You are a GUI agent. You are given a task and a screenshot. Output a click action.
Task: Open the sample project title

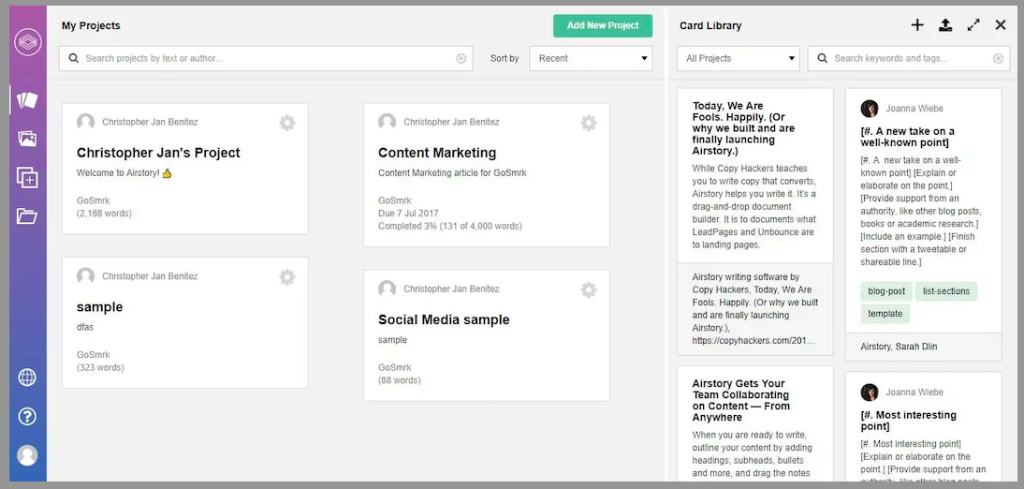(99, 307)
